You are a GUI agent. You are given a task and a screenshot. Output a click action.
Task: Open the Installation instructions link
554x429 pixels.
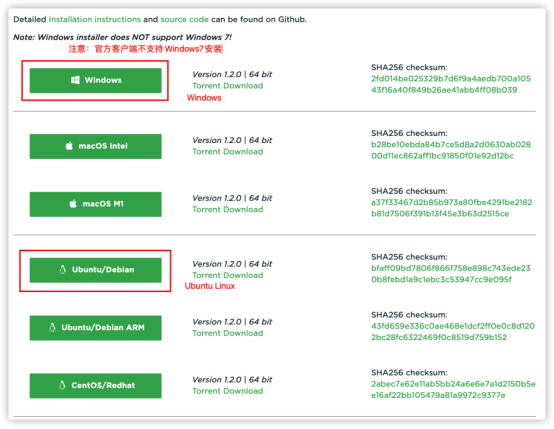pyautogui.click(x=95, y=19)
